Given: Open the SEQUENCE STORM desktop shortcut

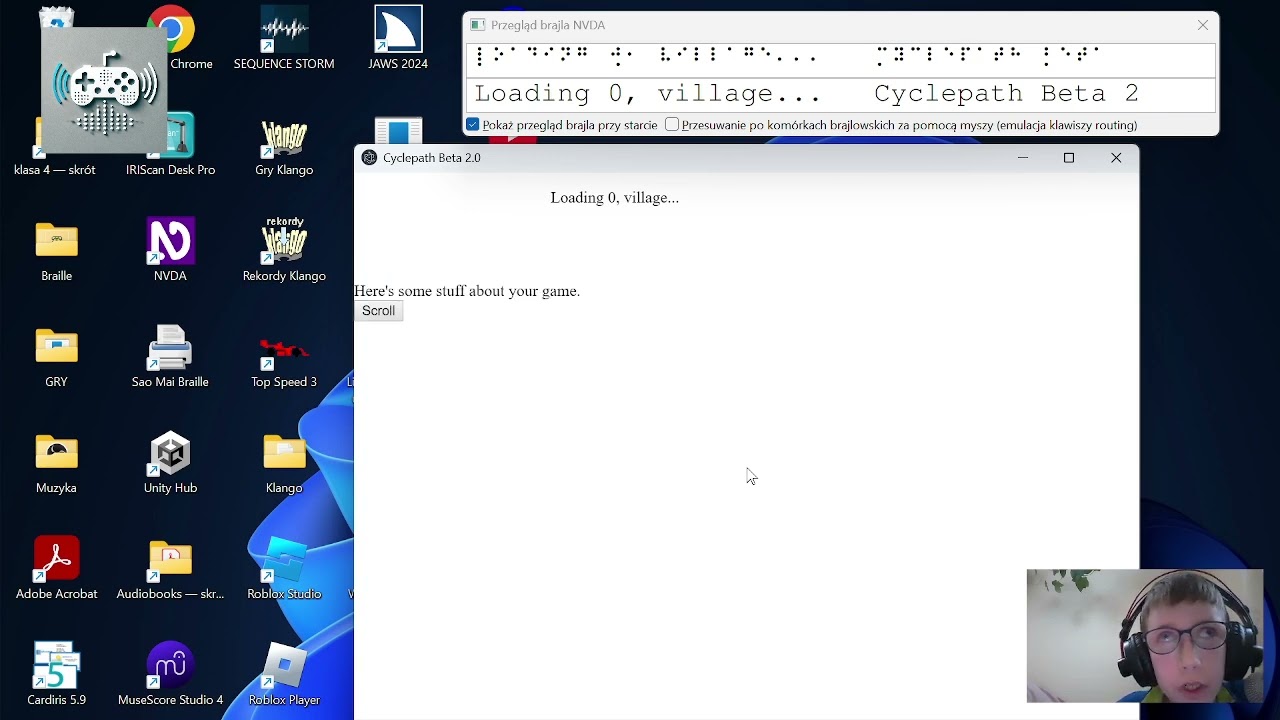Looking at the screenshot, I should point(284,40).
